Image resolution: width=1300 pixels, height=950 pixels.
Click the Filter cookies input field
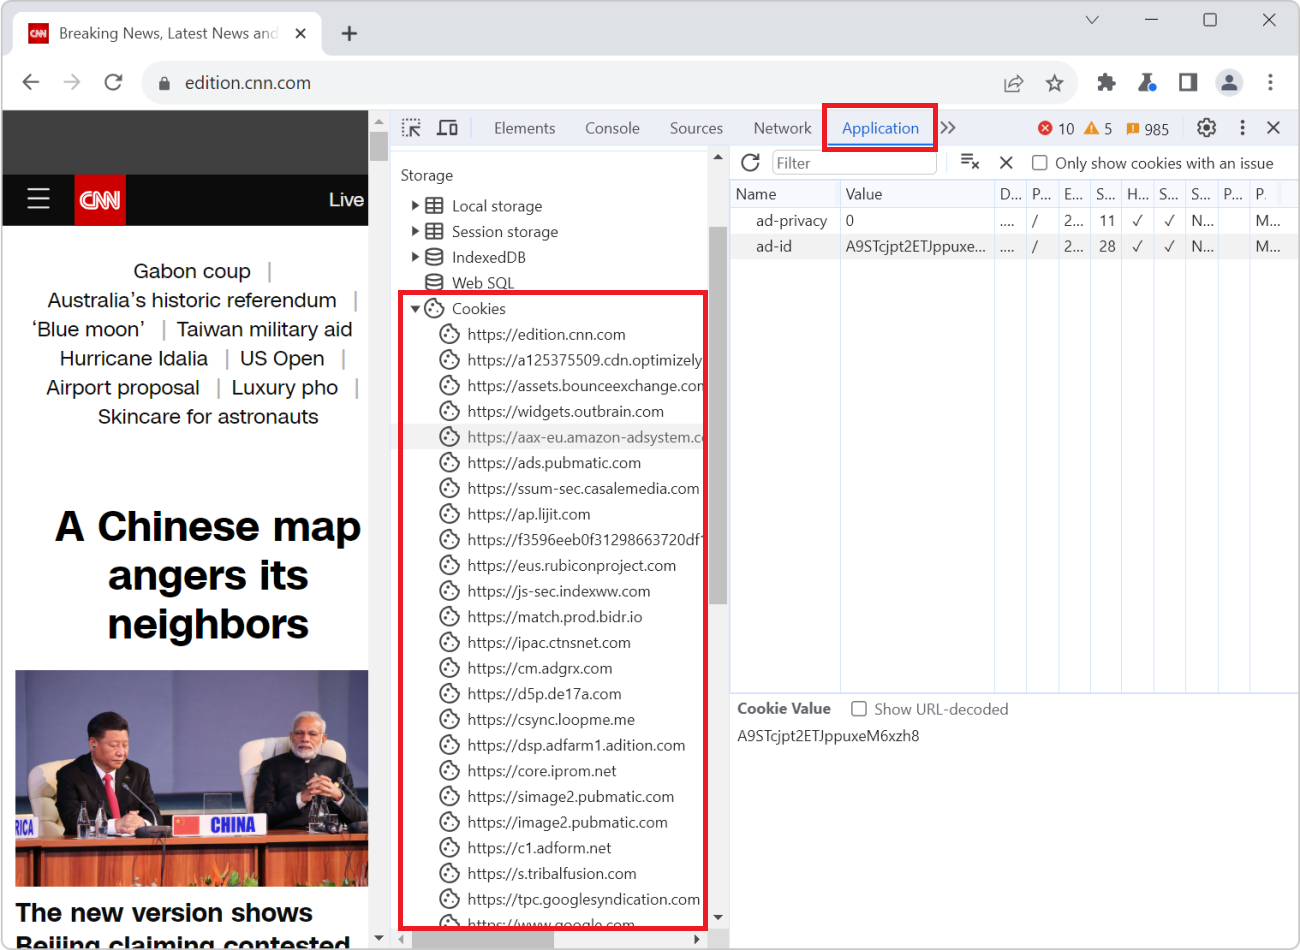point(854,163)
